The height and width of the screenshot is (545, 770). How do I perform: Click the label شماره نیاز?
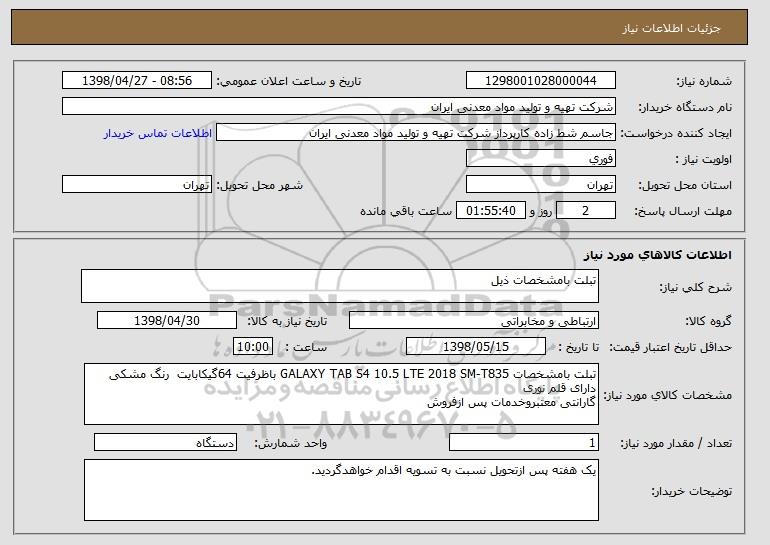(705, 81)
